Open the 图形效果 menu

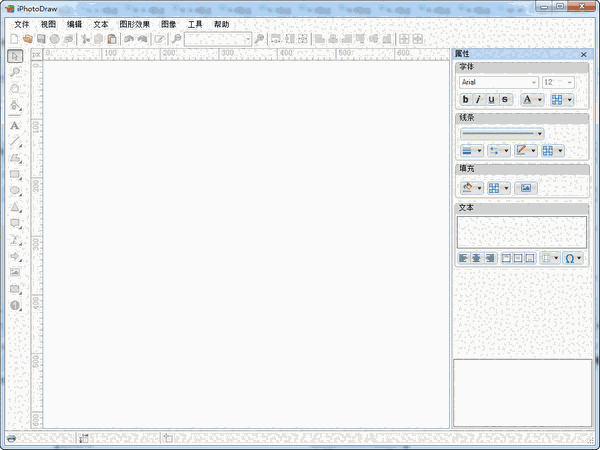coord(134,24)
